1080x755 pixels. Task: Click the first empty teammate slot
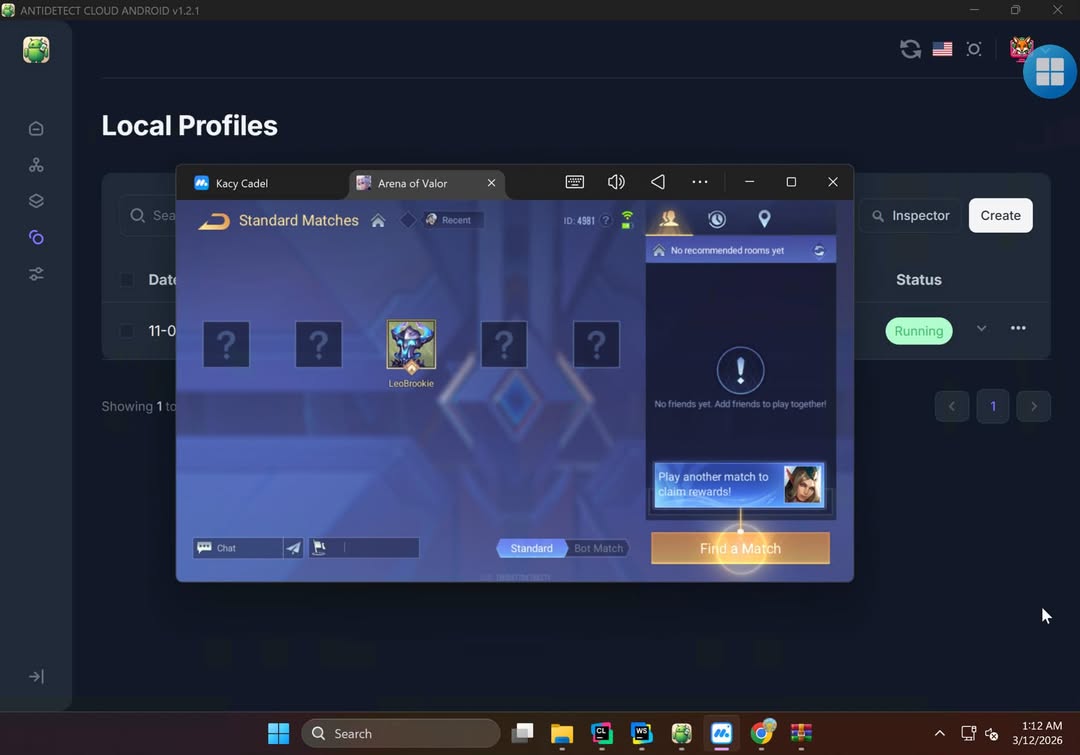pos(226,344)
